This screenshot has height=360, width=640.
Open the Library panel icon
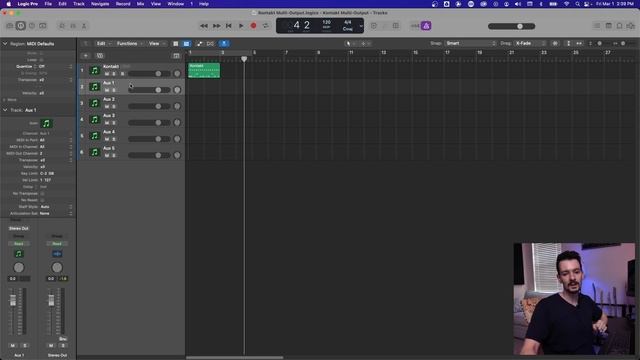[x=10, y=26]
